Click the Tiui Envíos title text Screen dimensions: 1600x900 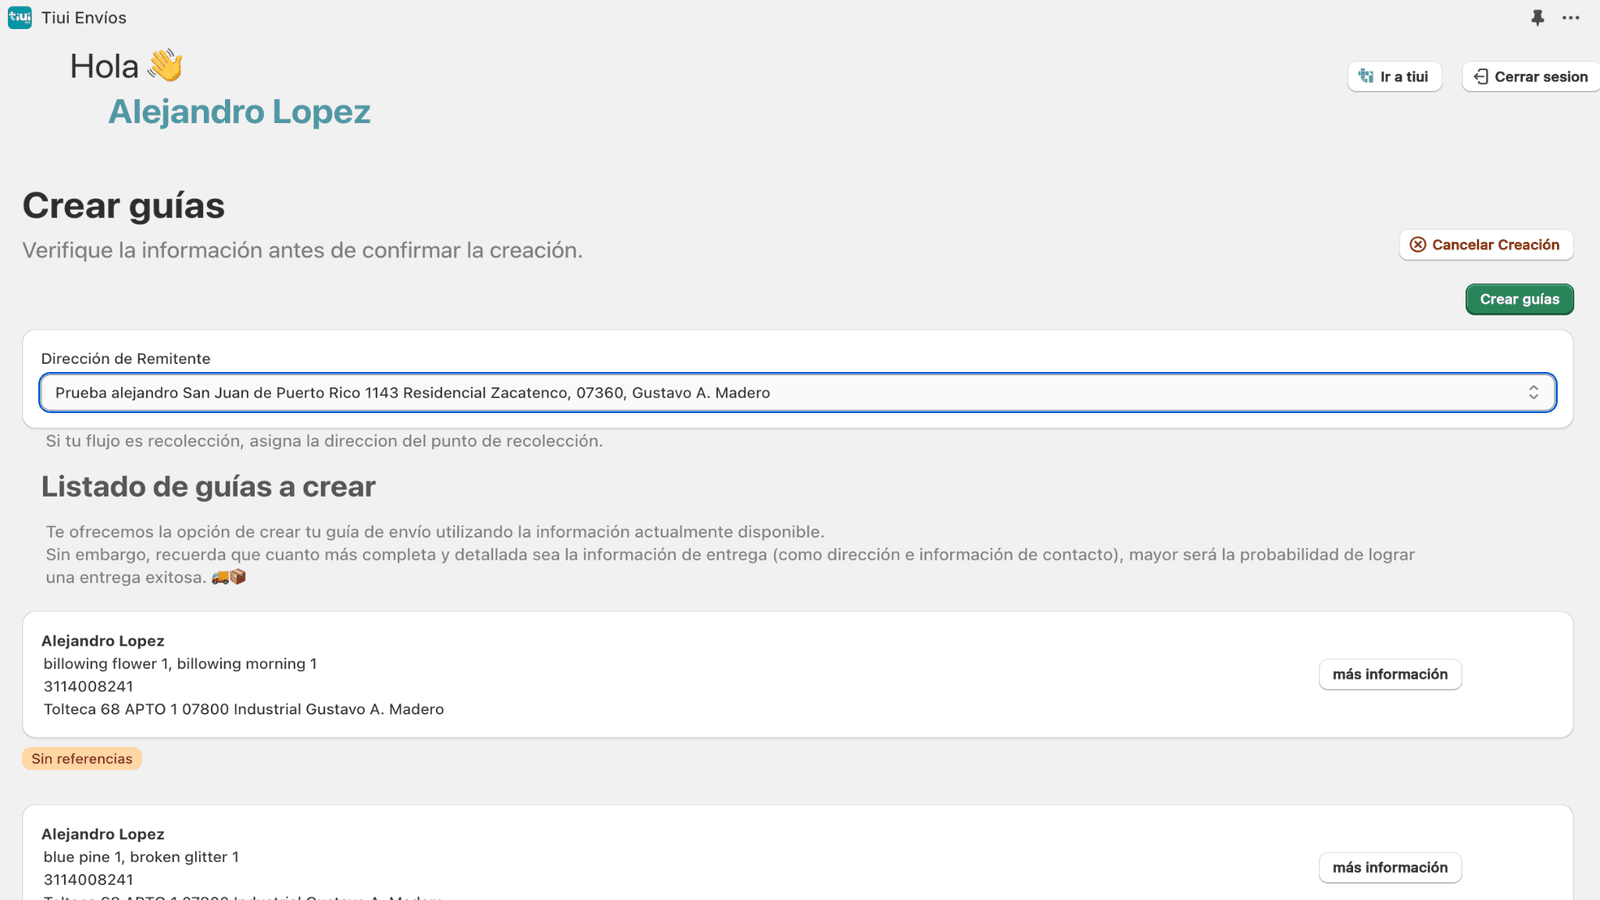84,18
